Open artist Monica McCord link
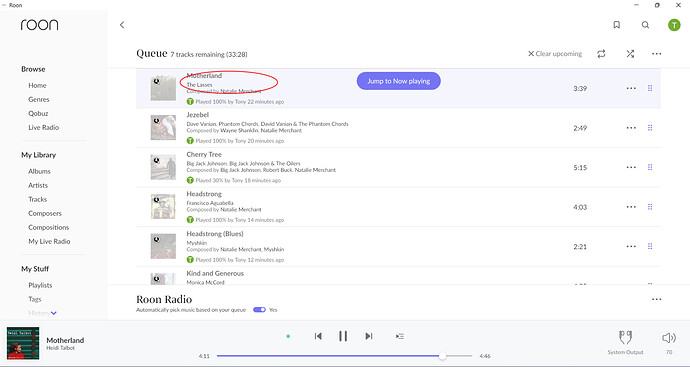This screenshot has height=367, width=690. (x=206, y=283)
